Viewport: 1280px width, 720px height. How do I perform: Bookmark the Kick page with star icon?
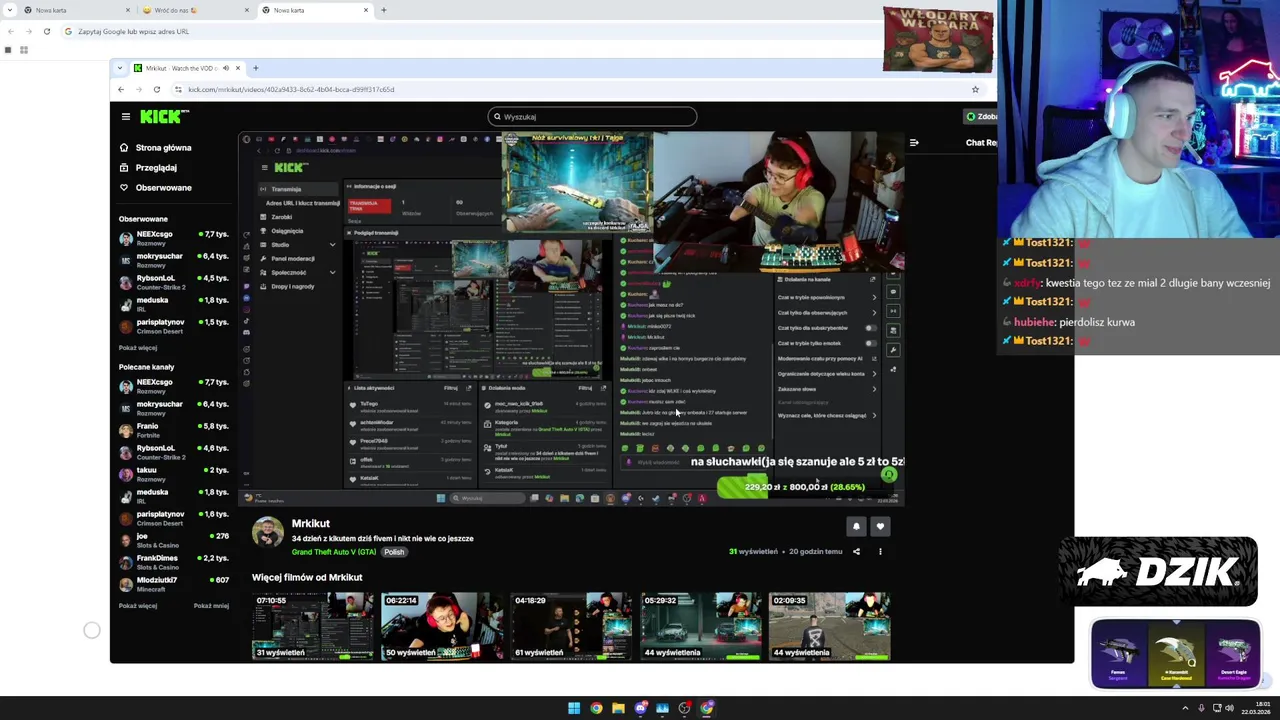click(x=975, y=89)
